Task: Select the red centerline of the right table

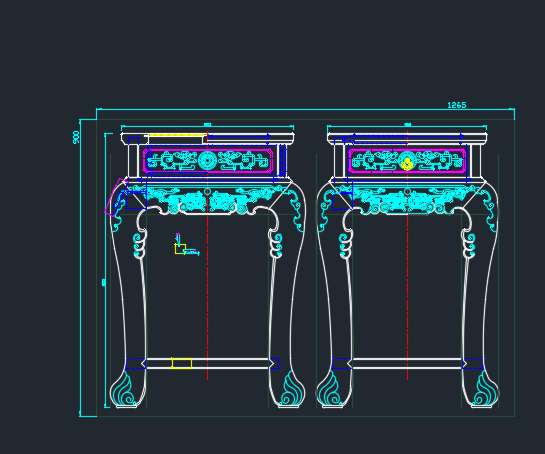Action: [x=407, y=256]
